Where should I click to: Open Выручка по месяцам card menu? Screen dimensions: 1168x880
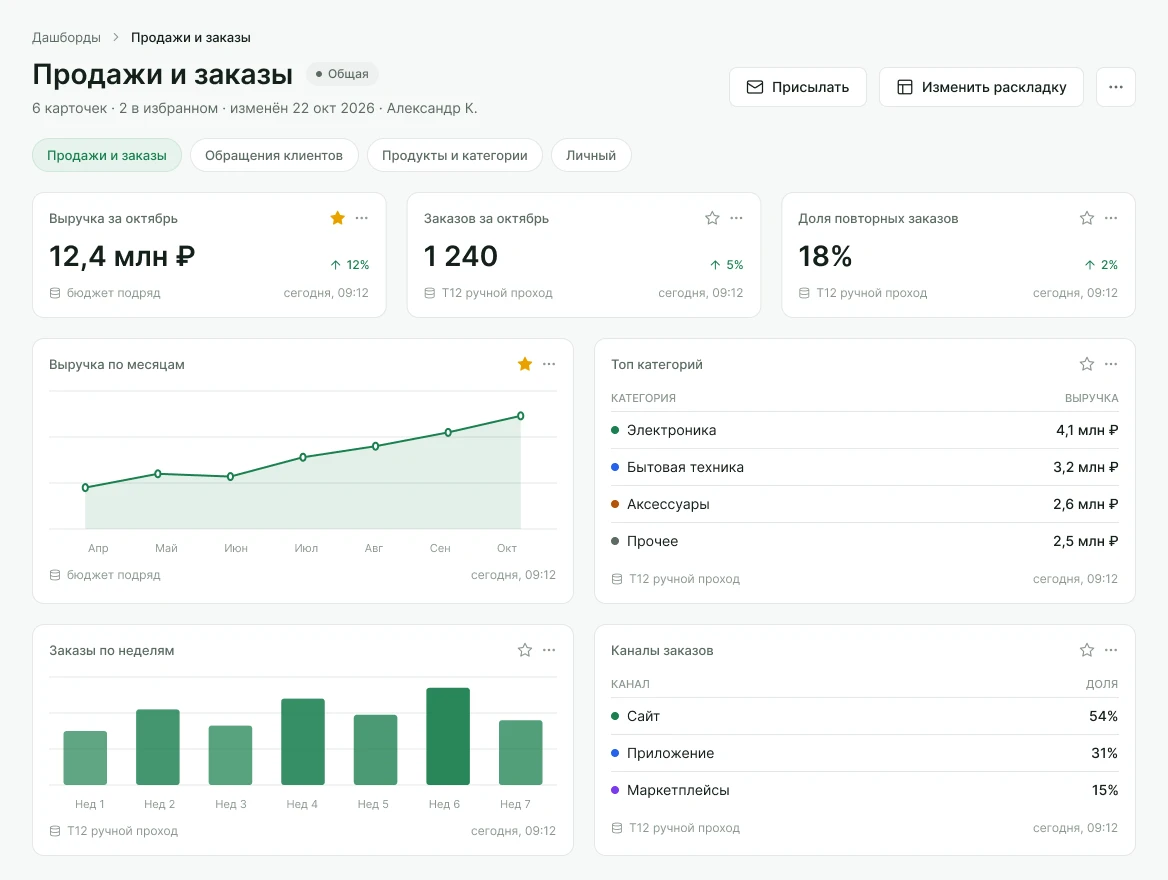(x=549, y=364)
